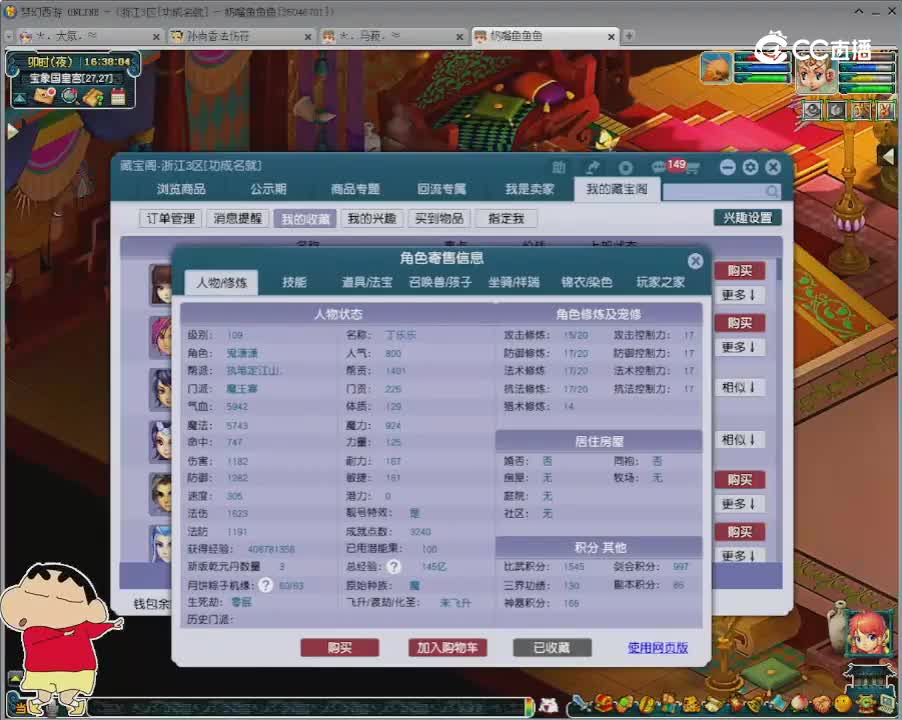
Task: Click the 兴趣设置 button
Action: (x=747, y=218)
